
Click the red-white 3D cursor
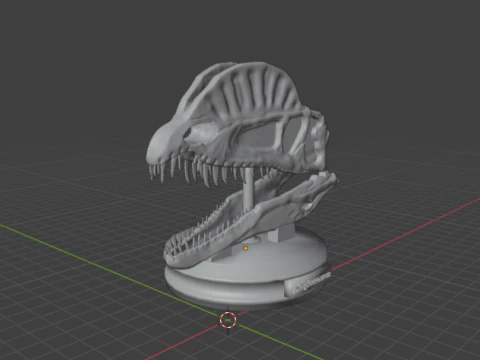click(x=228, y=320)
